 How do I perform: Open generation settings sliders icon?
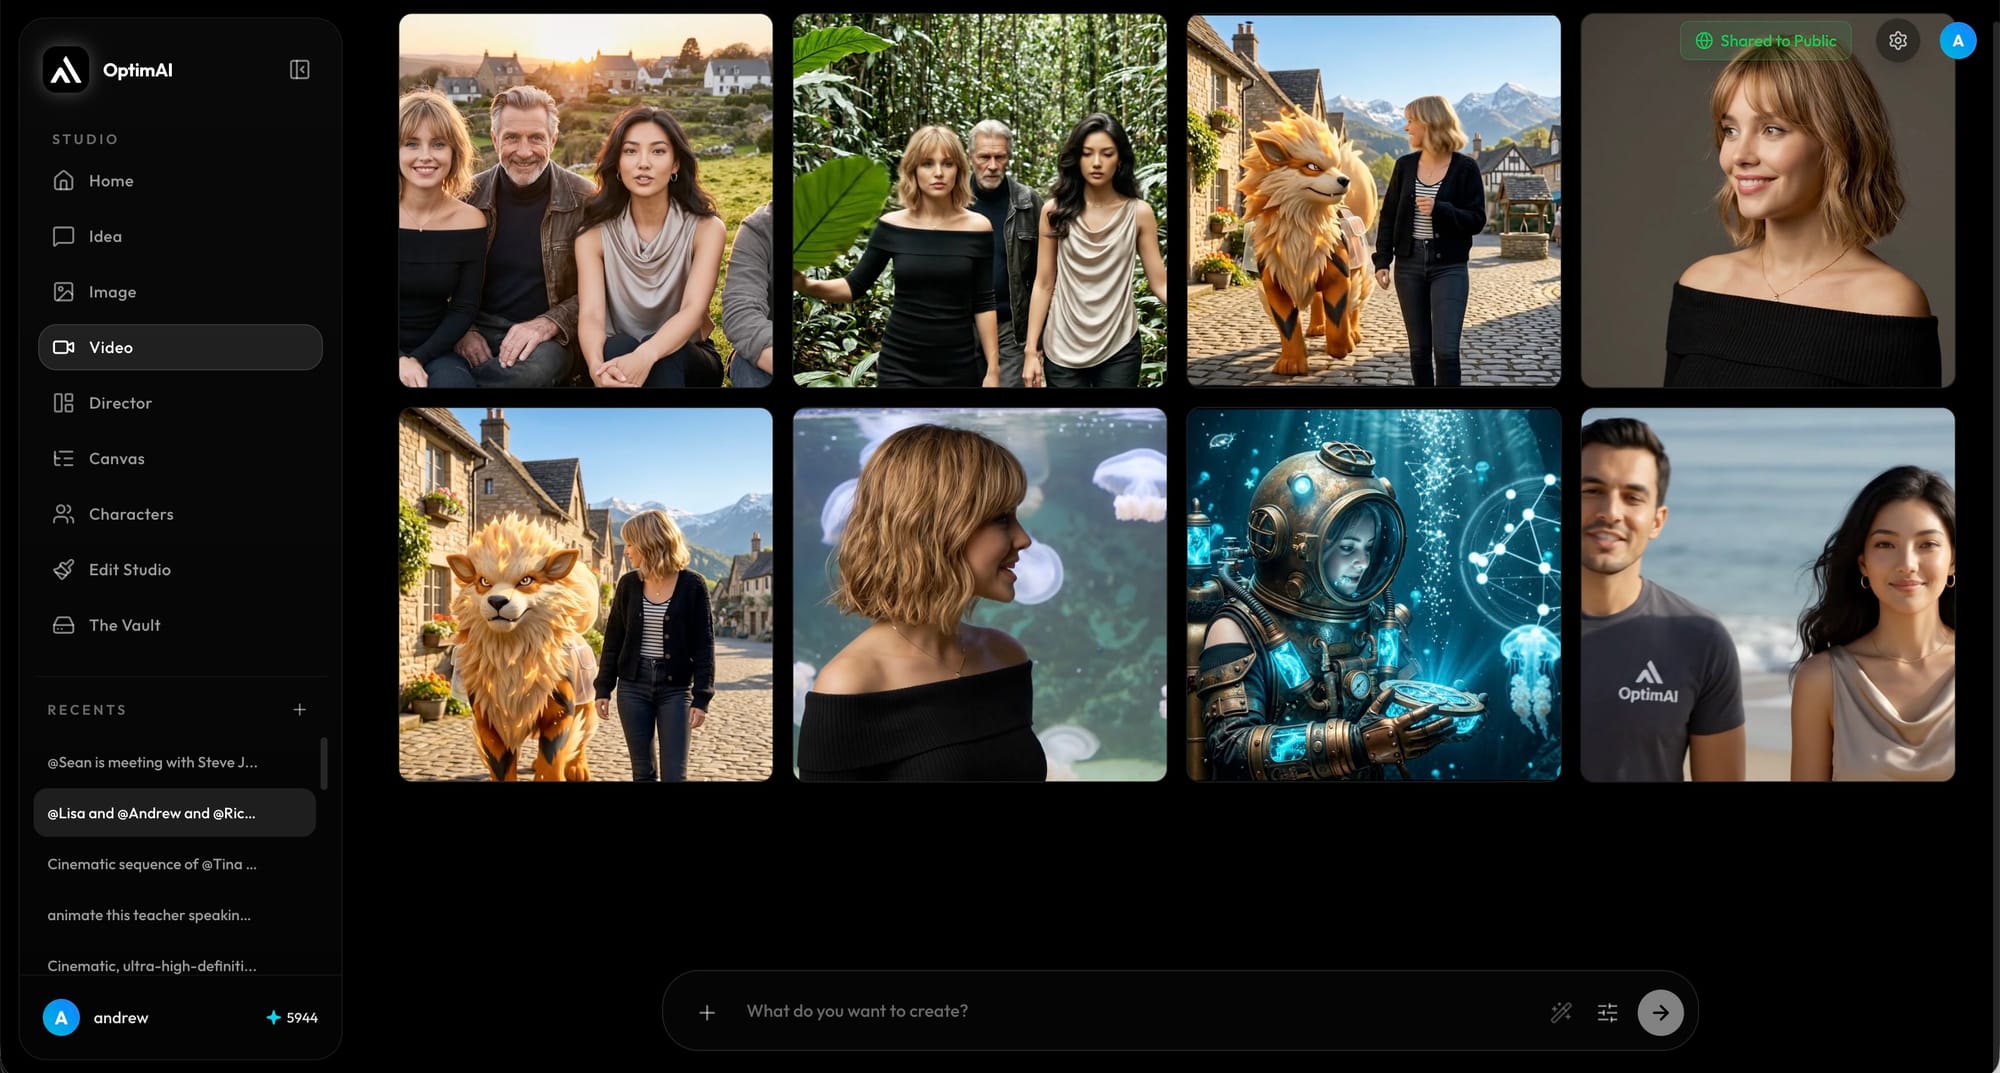pos(1607,1013)
